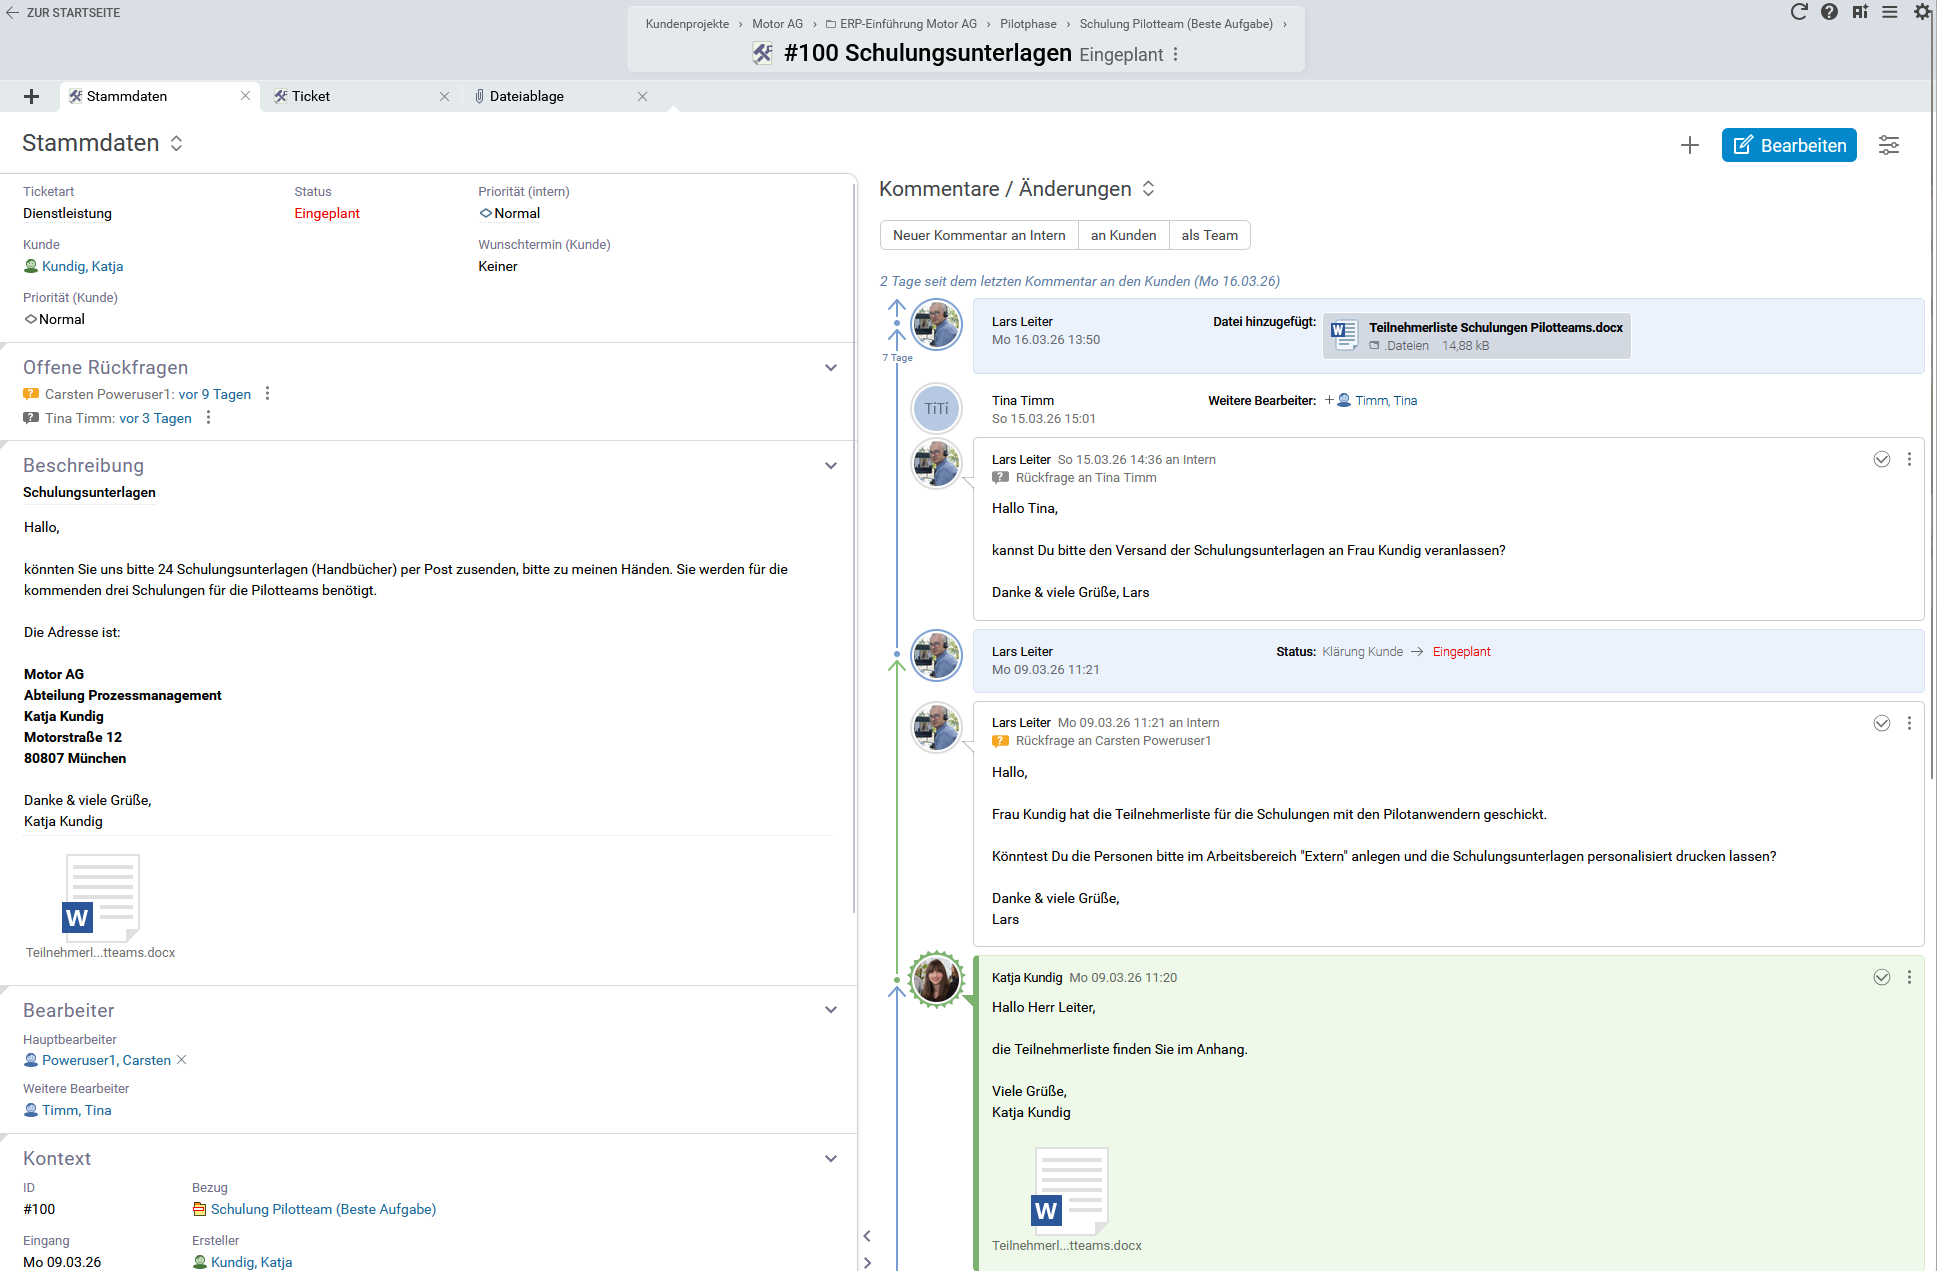1937x1271 pixels.
Task: Click the plus icon to add a tab
Action: (x=31, y=96)
